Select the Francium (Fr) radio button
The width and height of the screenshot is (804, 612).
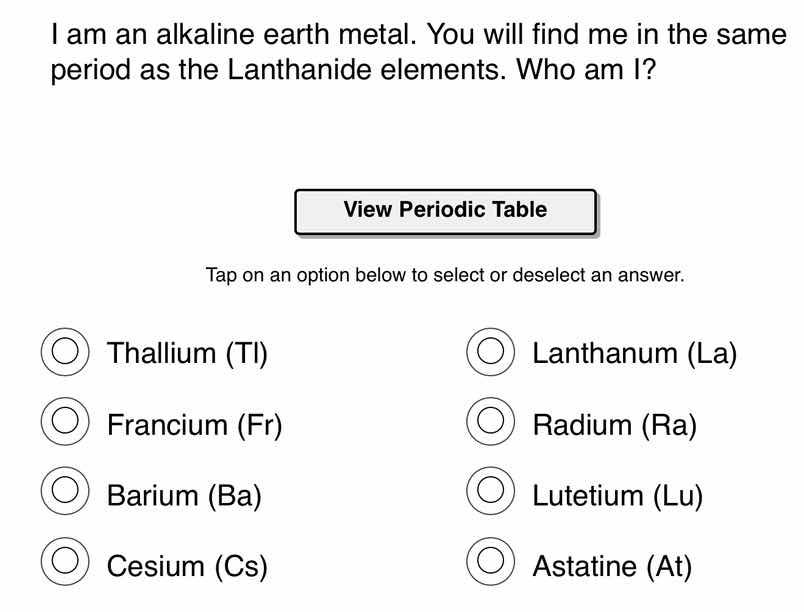[64, 423]
